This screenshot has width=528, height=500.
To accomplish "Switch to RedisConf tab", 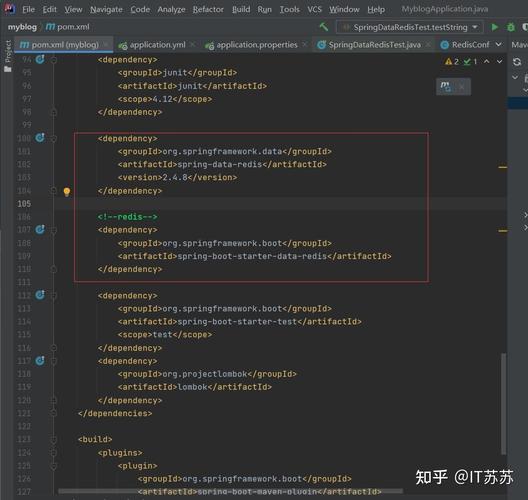I will tap(465, 45).
